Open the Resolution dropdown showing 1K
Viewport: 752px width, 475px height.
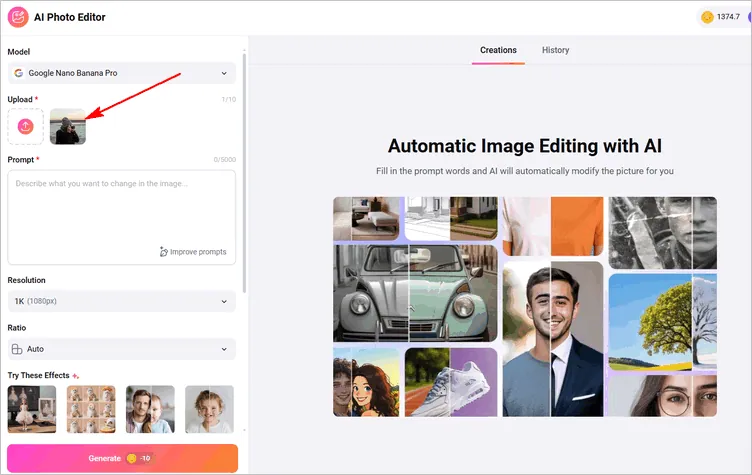coord(122,301)
